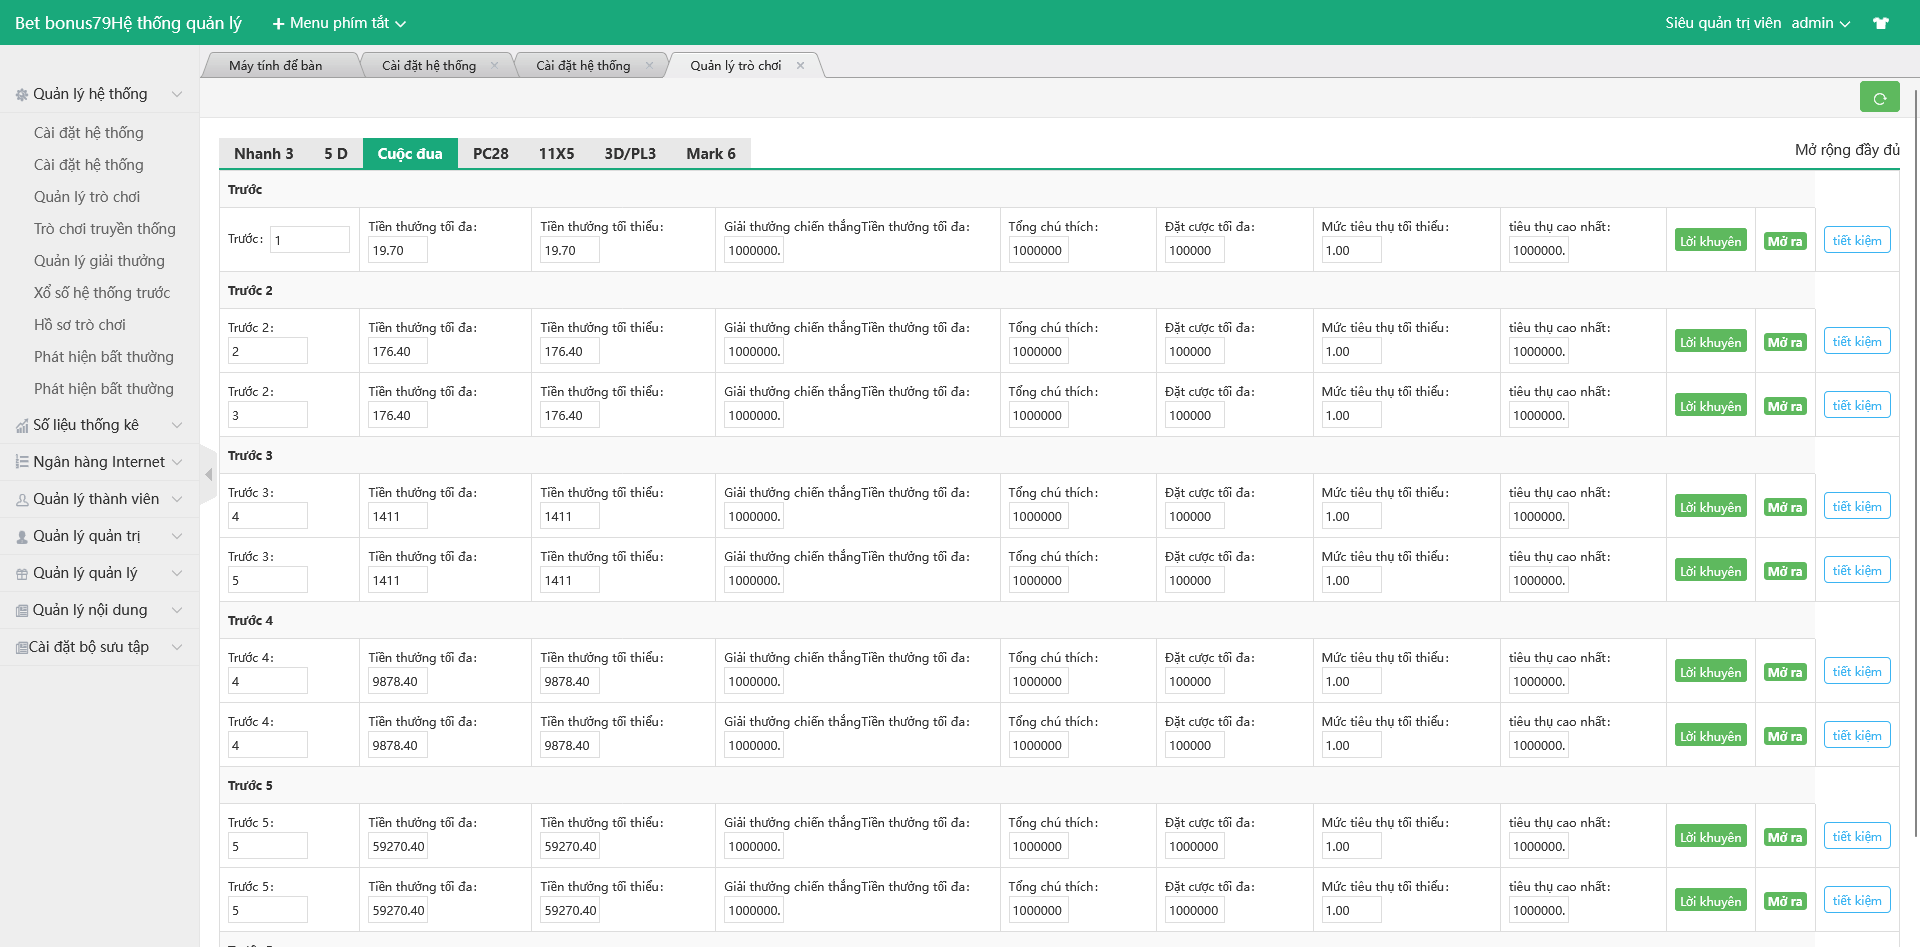Expand the Ngân hàng Internet sidebar section
The width and height of the screenshot is (1920, 947).
pyautogui.click(x=99, y=462)
